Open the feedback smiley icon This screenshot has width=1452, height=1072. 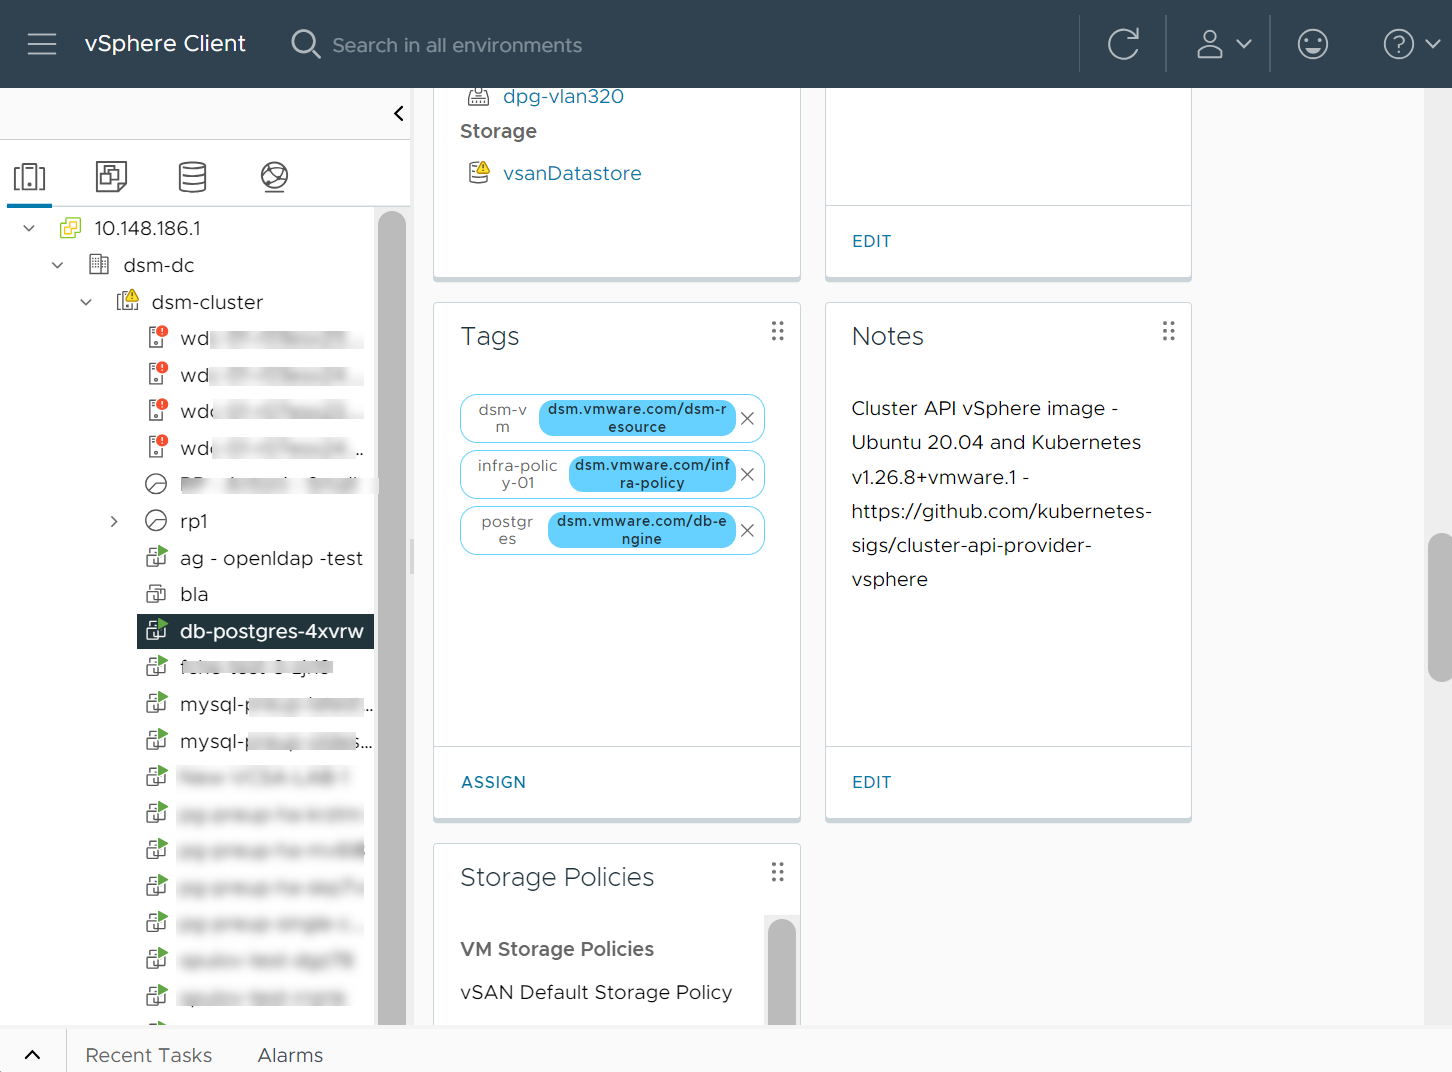1312,44
